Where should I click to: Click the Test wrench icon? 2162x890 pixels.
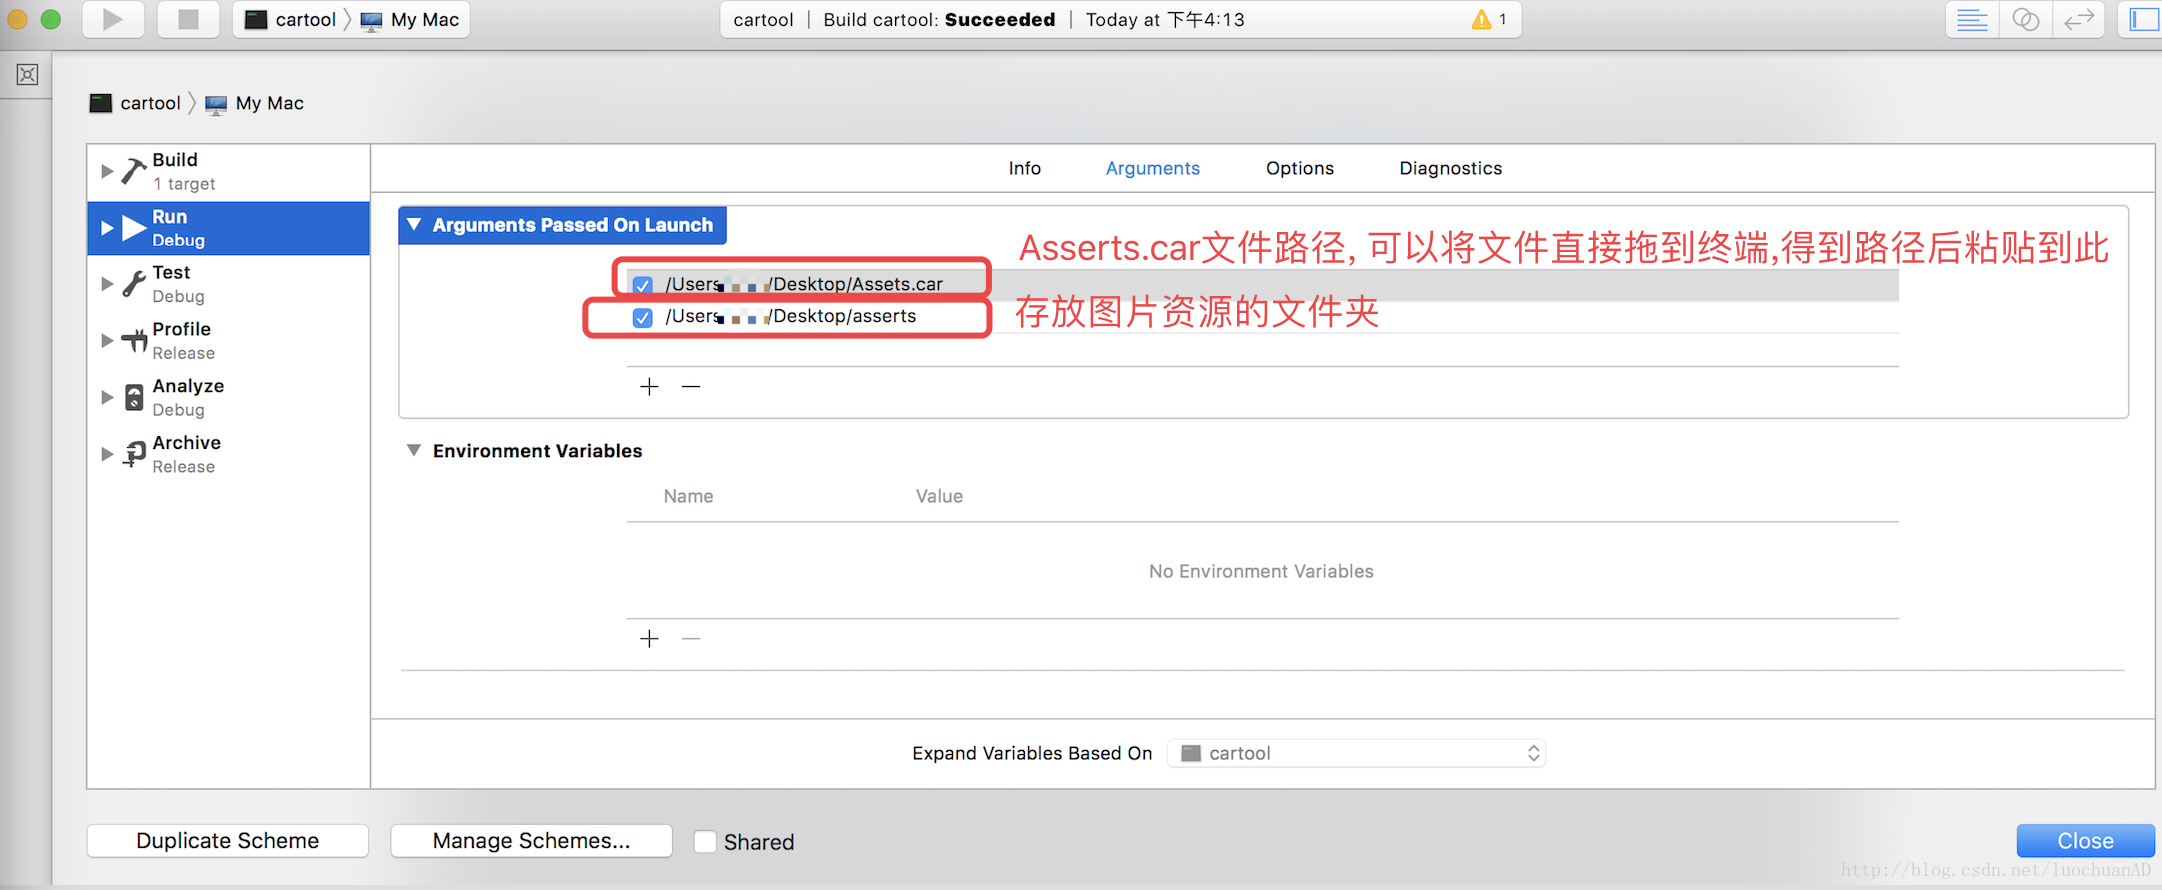134,284
